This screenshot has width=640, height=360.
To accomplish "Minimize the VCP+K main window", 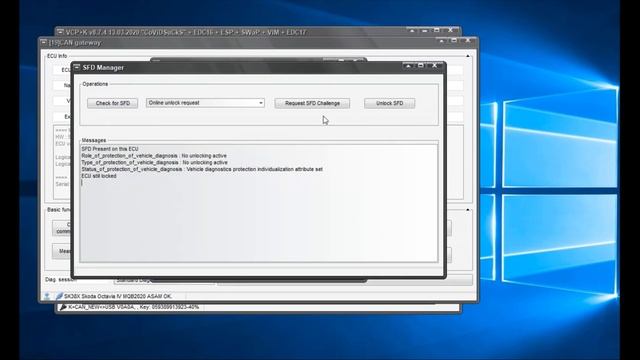I will point(424,30).
